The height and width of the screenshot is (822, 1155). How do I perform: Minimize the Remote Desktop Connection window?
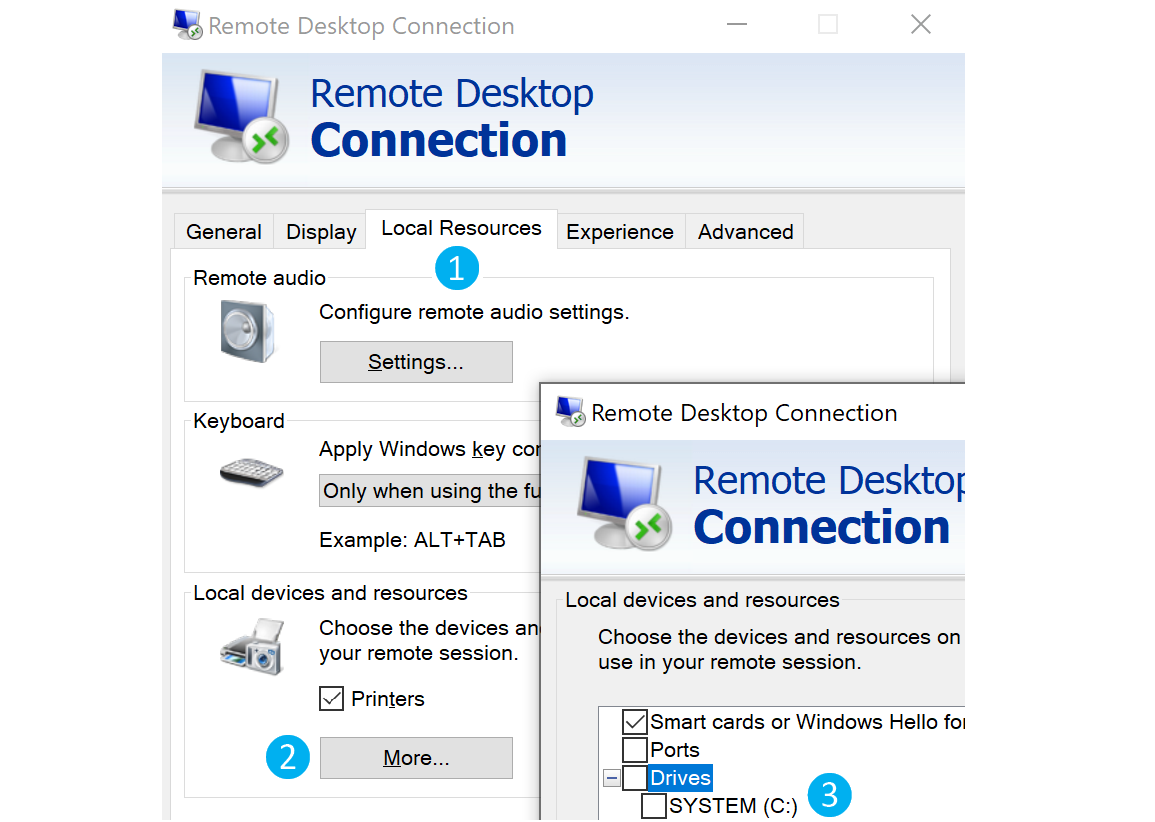pyautogui.click(x=737, y=24)
